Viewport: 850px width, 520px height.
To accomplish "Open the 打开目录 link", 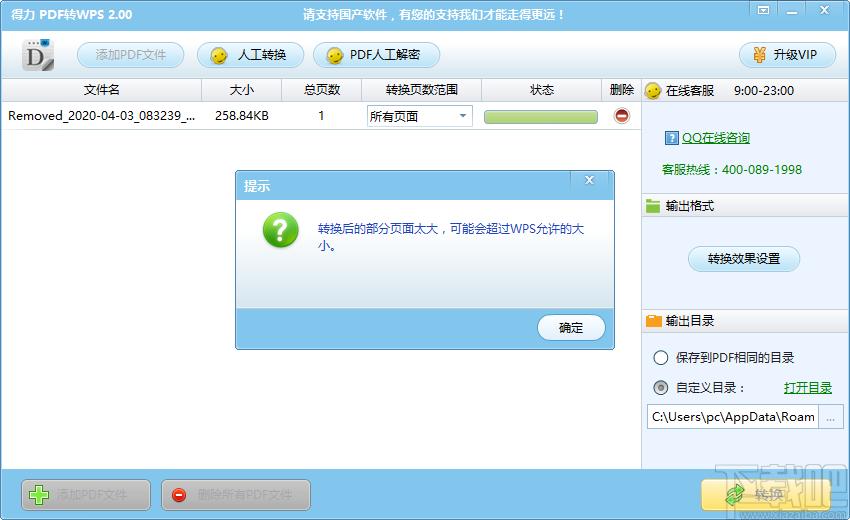I will pos(807,388).
